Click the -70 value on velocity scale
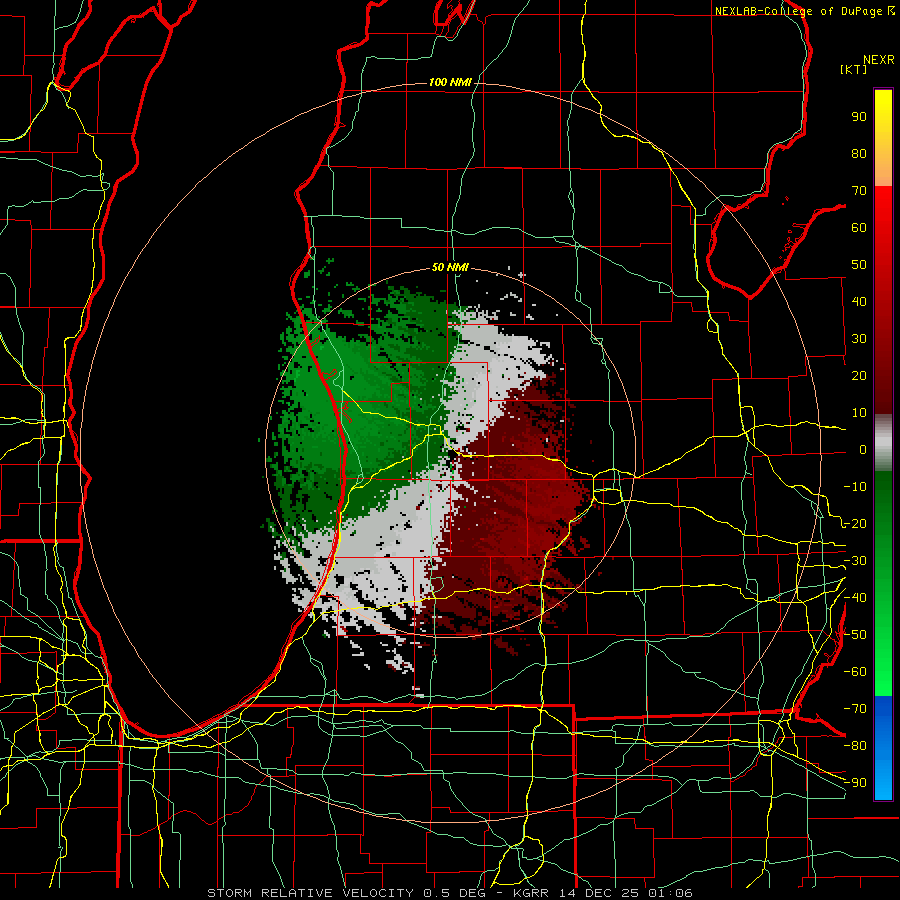900x900 pixels. [855, 709]
